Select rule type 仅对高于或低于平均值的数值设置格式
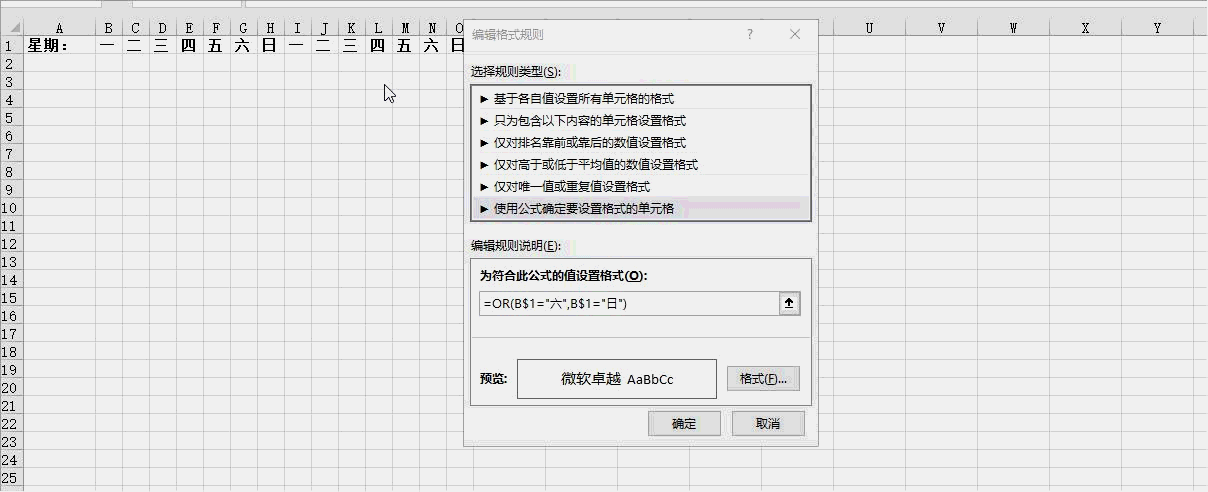This screenshot has height=492, width=1208. (x=640, y=165)
